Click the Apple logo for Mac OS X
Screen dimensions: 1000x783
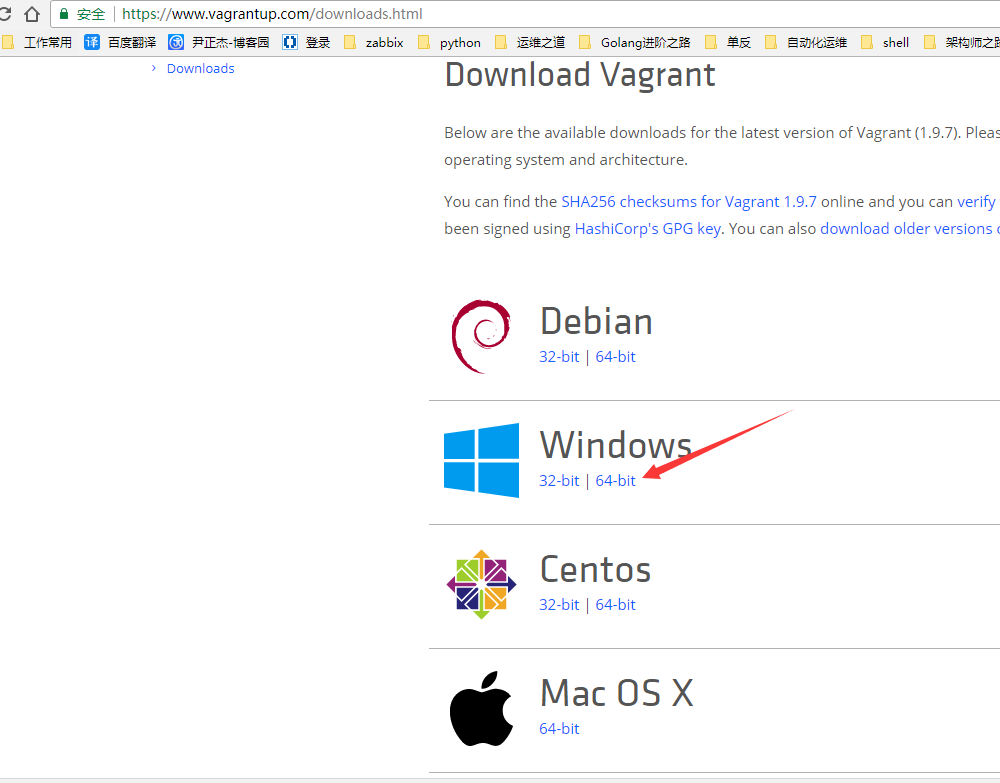pyautogui.click(x=482, y=708)
